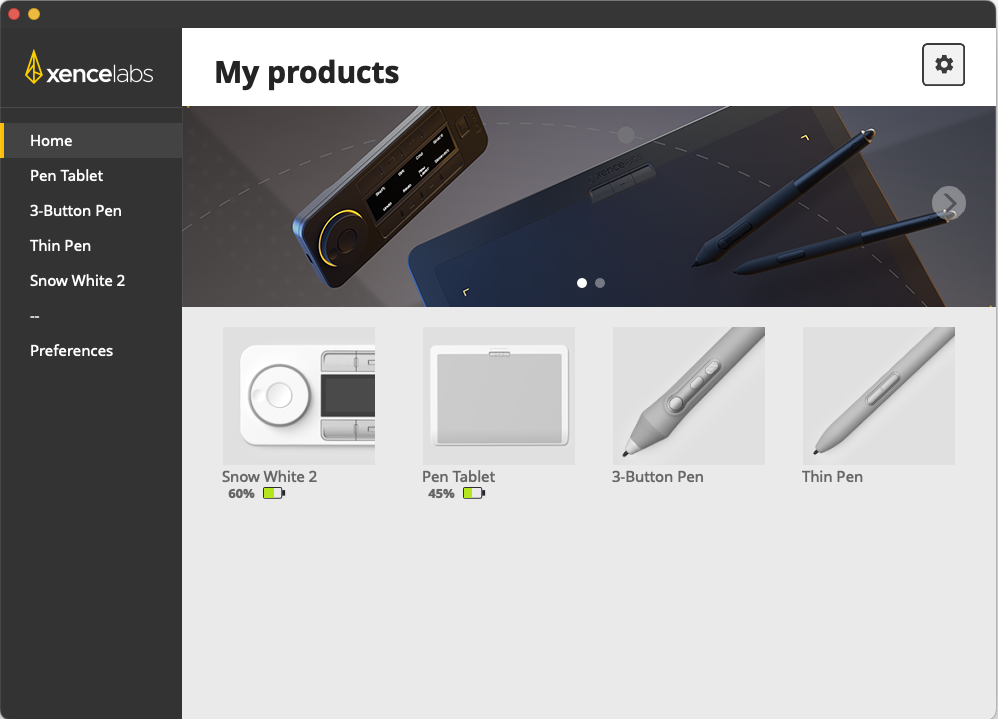Image resolution: width=998 pixels, height=719 pixels.
Task: Click the Thin Pen product label
Action: pyautogui.click(x=833, y=477)
